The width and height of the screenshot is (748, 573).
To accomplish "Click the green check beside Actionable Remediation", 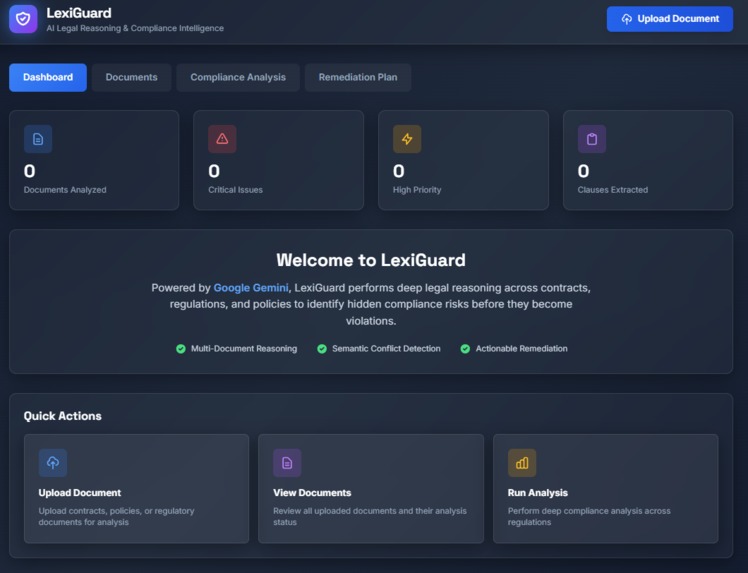I will pos(465,349).
